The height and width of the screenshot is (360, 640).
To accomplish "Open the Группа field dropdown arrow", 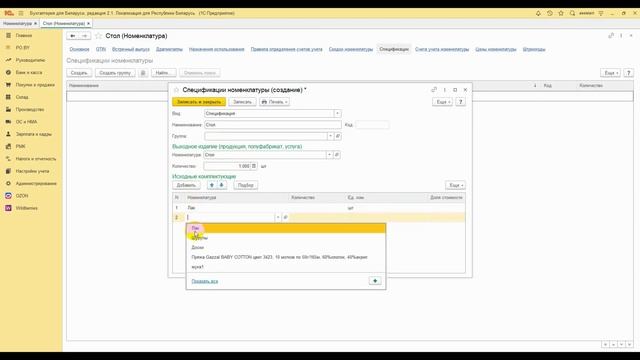I will point(330,136).
